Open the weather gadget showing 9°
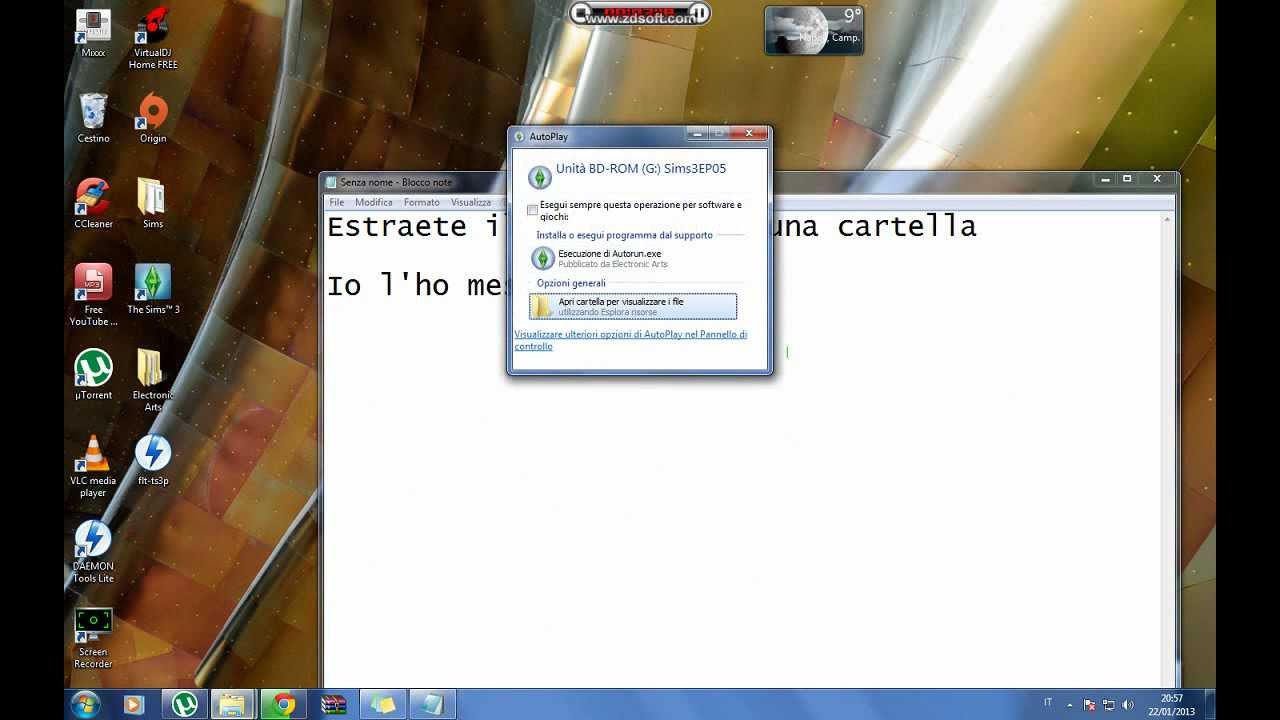Screen dimensions: 1280x720 (814, 30)
